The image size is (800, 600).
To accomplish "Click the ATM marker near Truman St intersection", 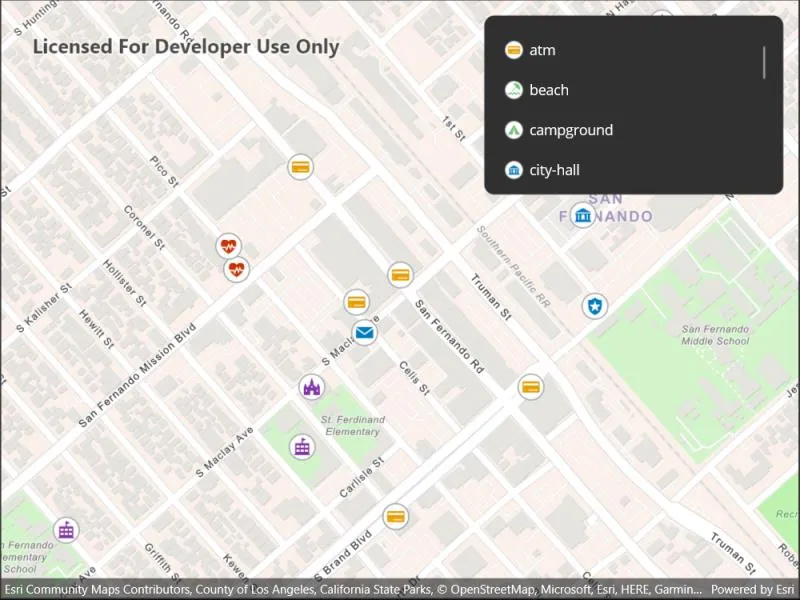I will click(x=531, y=387).
